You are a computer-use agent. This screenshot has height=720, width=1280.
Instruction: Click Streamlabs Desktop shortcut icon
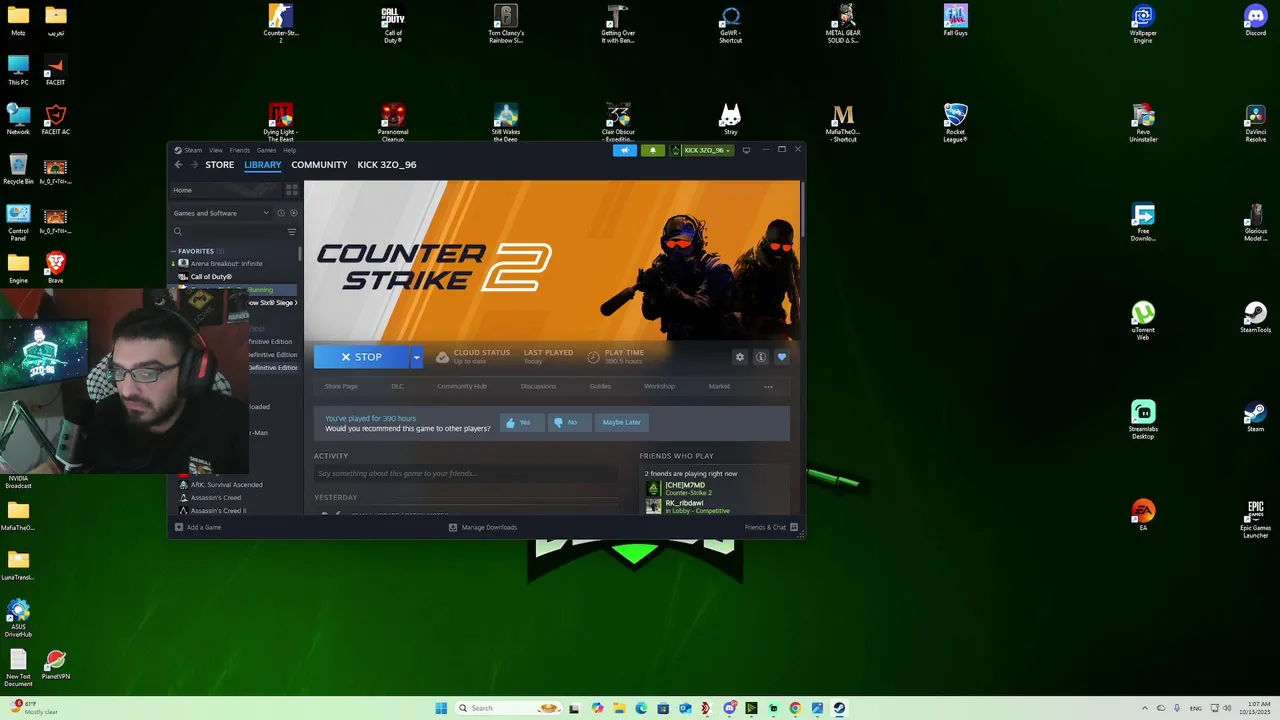[1143, 420]
